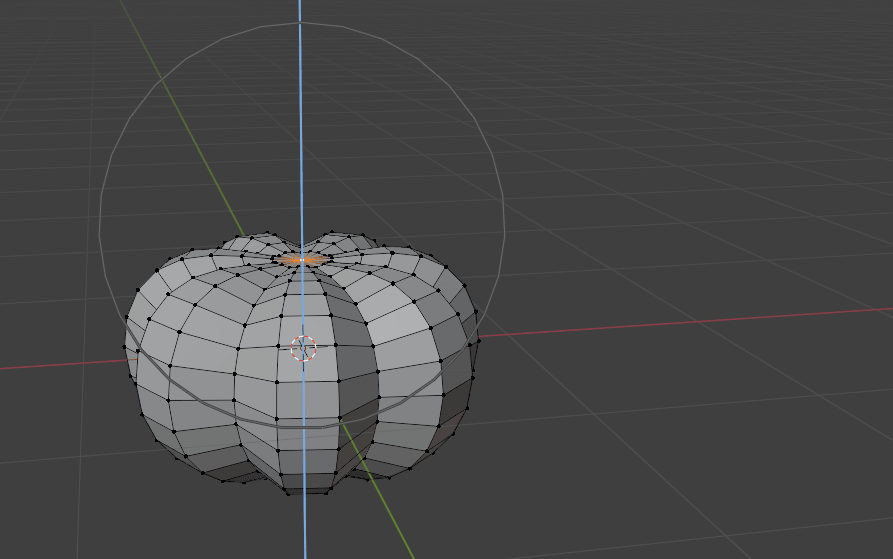Click the left edge of the proportional editing circle
893x559 pixels.
[100, 235]
